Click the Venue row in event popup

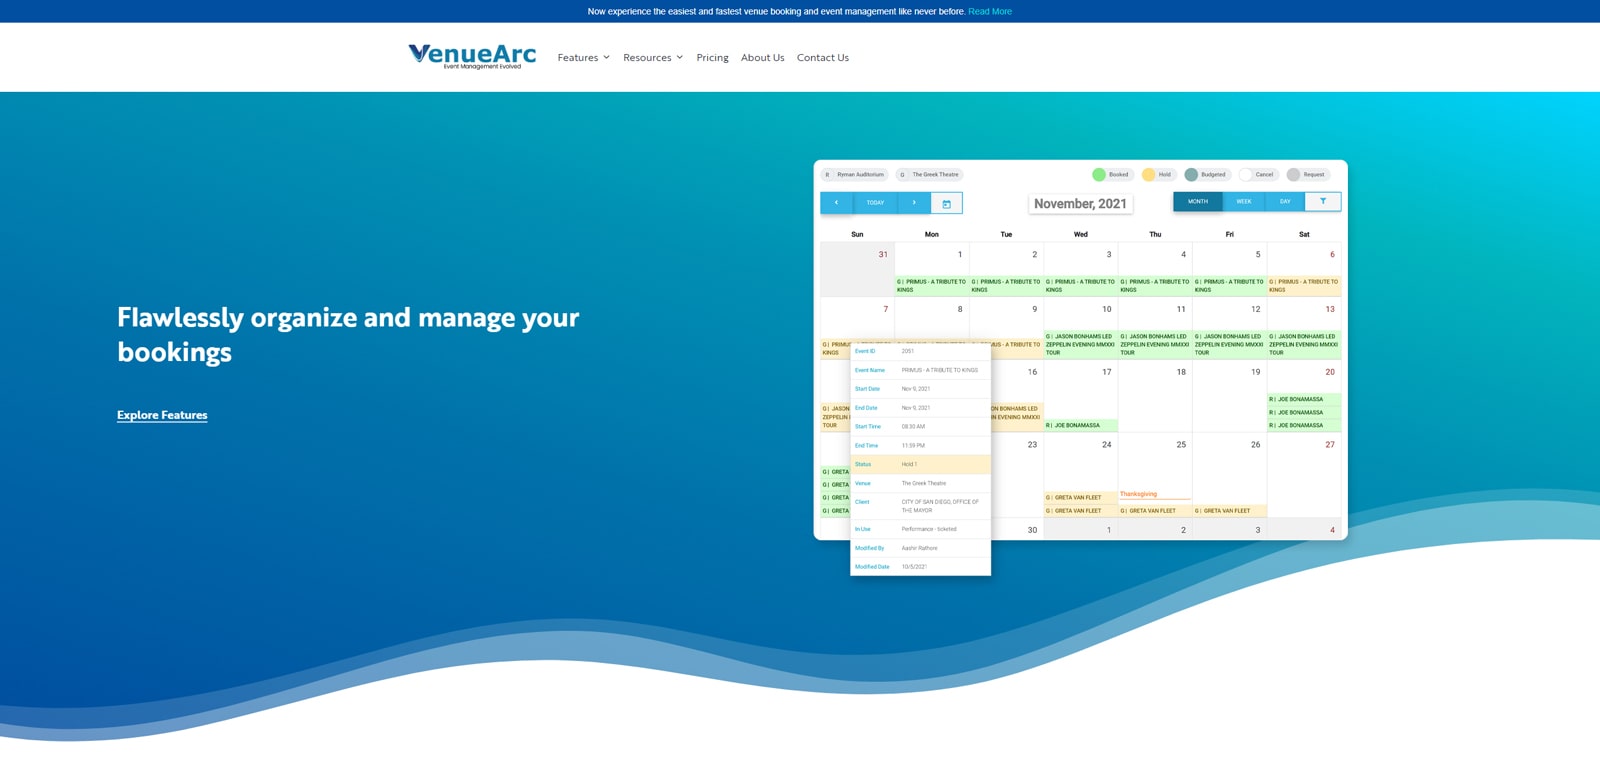point(920,483)
